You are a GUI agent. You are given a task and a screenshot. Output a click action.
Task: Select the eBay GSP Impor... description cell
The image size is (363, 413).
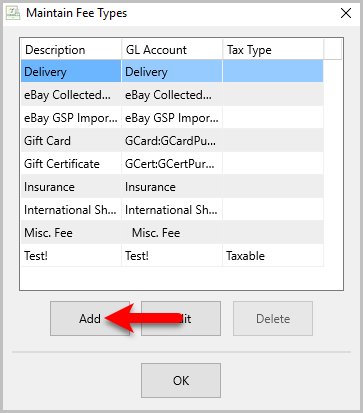[x=71, y=118]
